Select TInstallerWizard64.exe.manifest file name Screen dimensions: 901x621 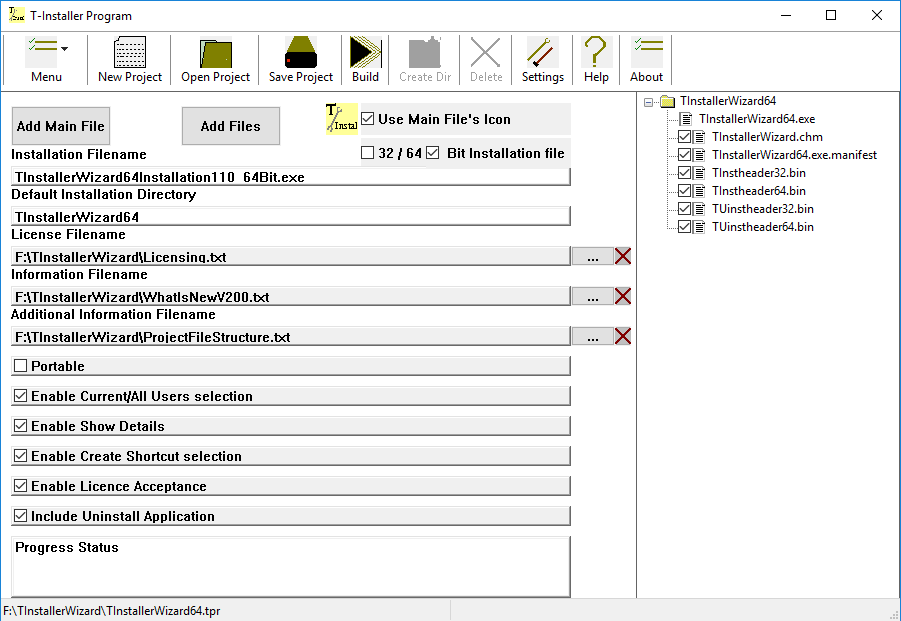point(794,155)
